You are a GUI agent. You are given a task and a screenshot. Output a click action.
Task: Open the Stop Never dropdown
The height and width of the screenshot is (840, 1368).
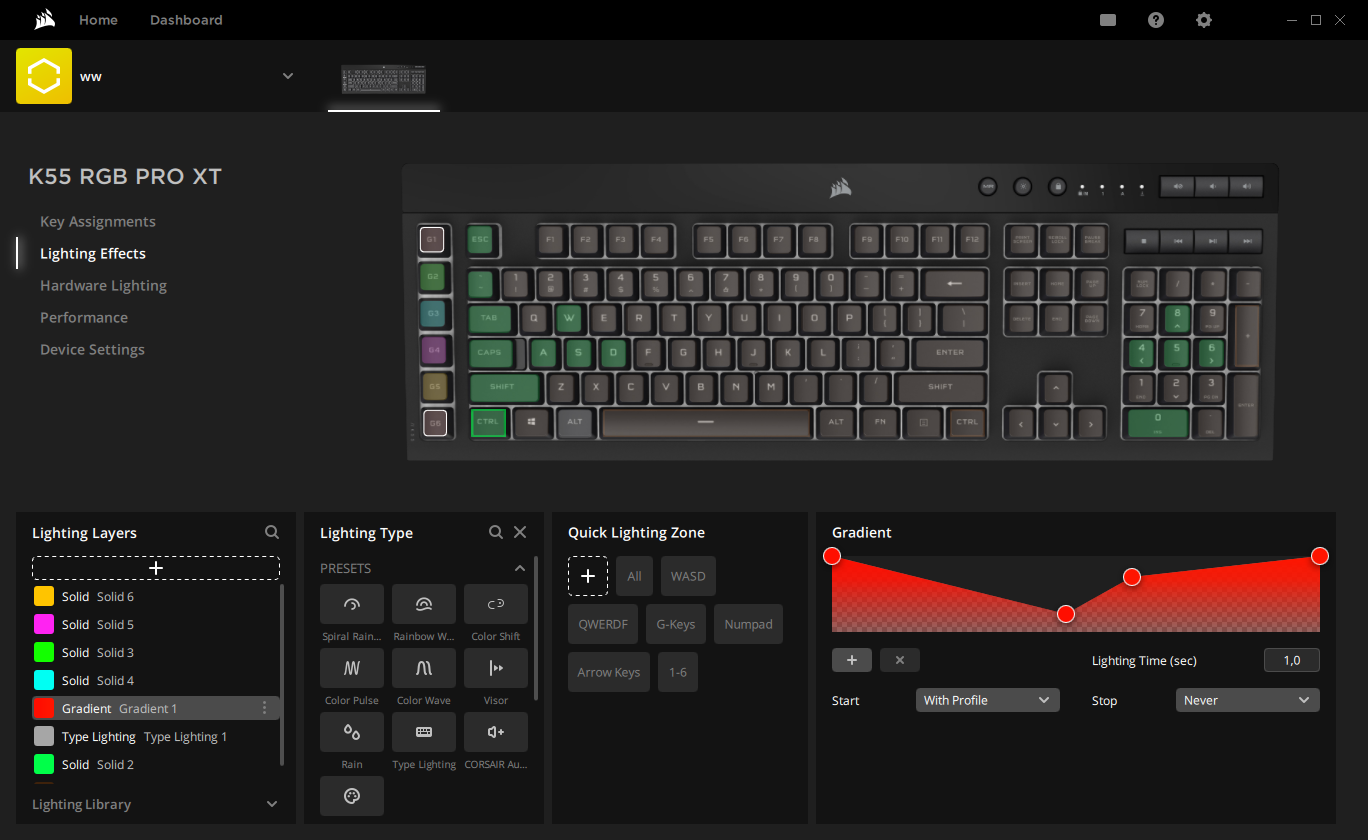[1248, 700]
